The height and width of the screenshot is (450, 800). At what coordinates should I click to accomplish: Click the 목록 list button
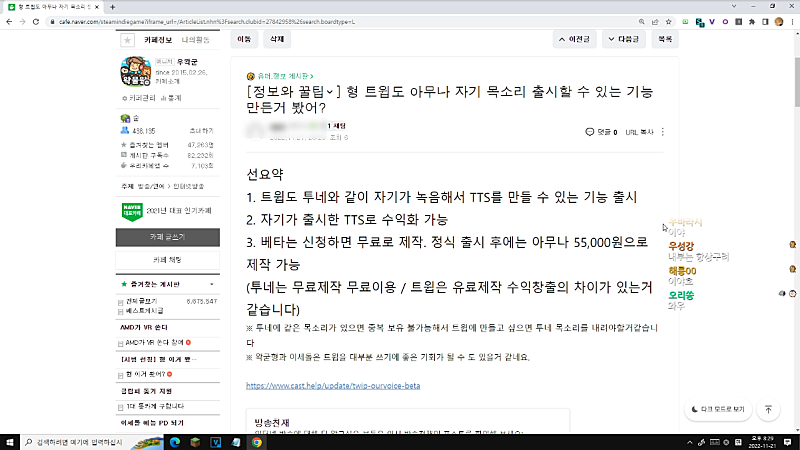(665, 39)
